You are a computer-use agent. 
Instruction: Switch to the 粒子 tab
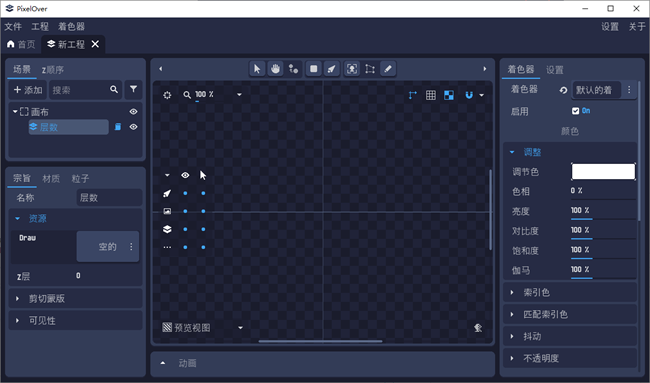(80, 179)
